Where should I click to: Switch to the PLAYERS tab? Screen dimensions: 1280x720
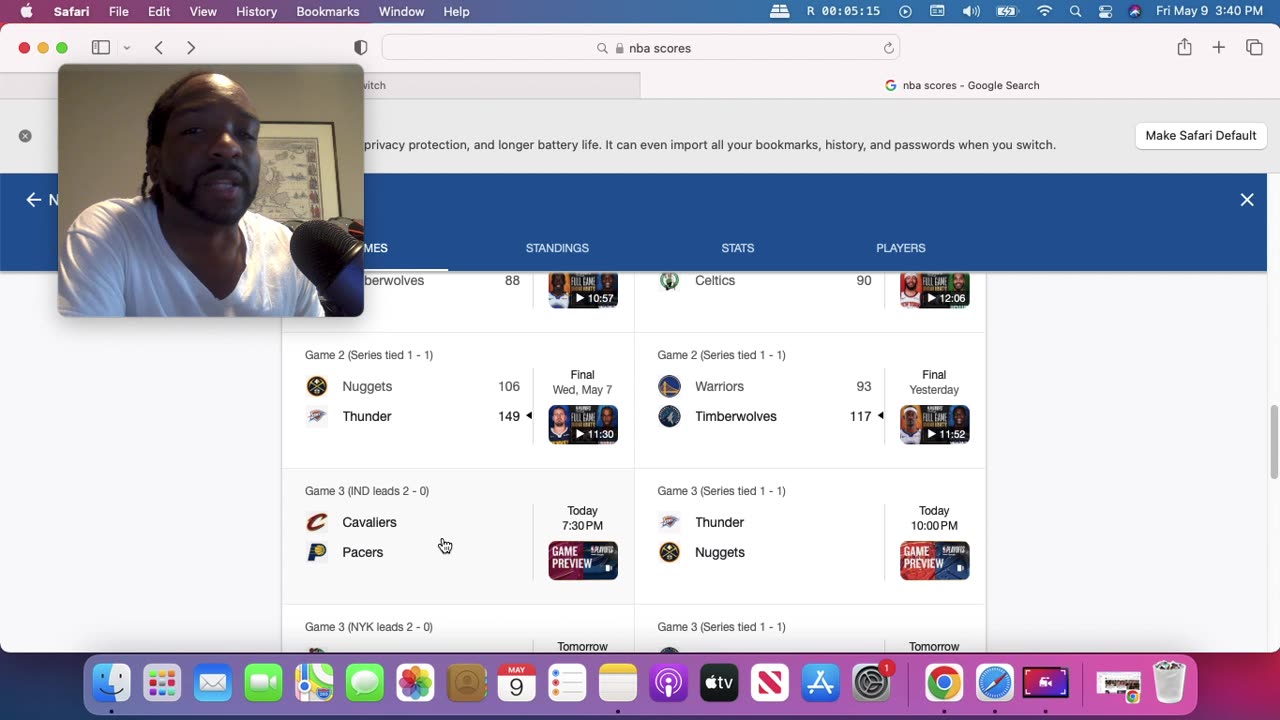tap(901, 248)
